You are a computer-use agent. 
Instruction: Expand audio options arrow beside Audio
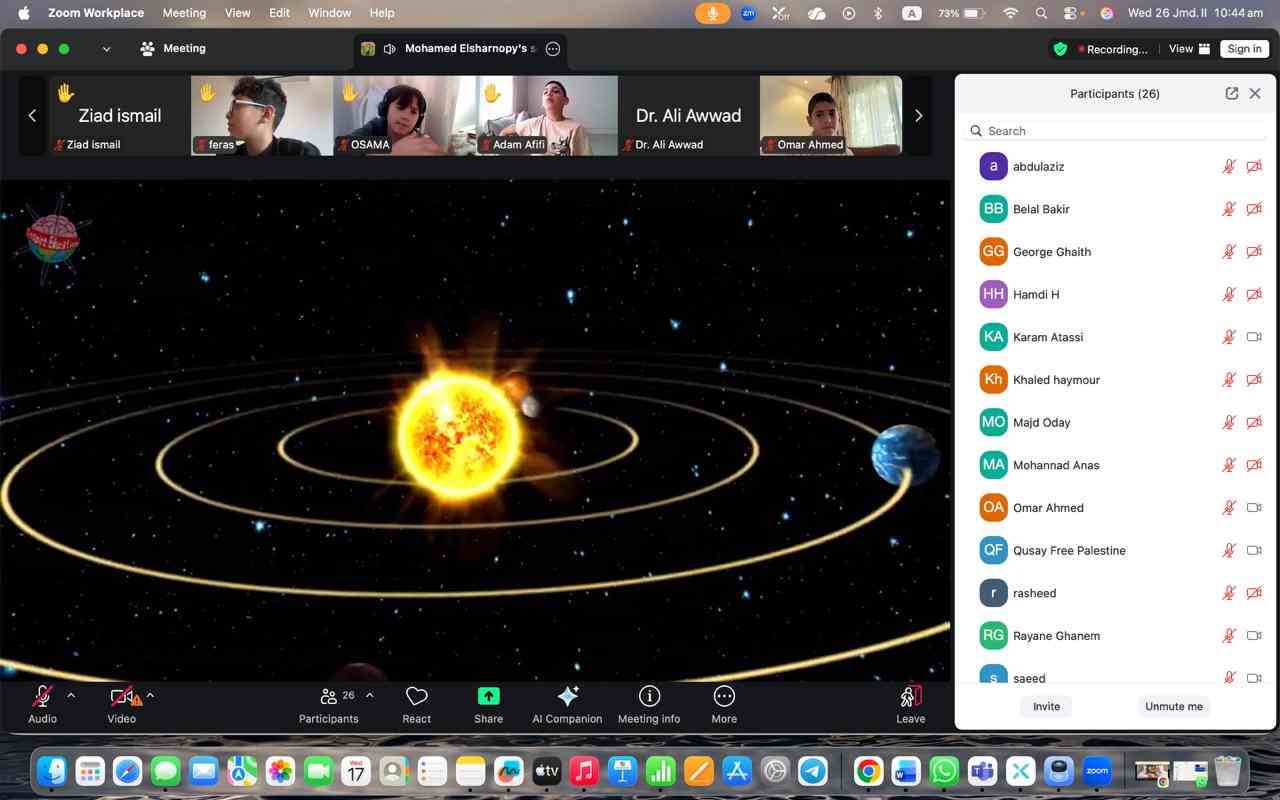(71, 695)
